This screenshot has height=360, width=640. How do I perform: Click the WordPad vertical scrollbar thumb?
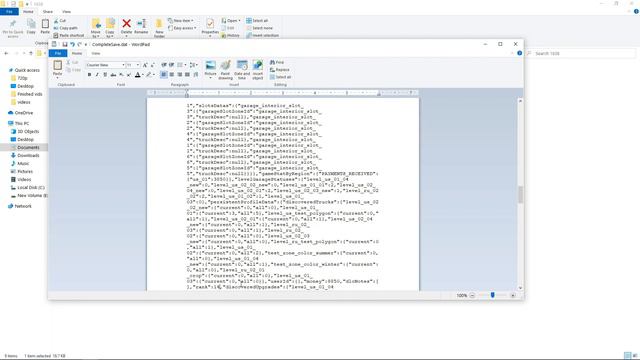point(520,194)
